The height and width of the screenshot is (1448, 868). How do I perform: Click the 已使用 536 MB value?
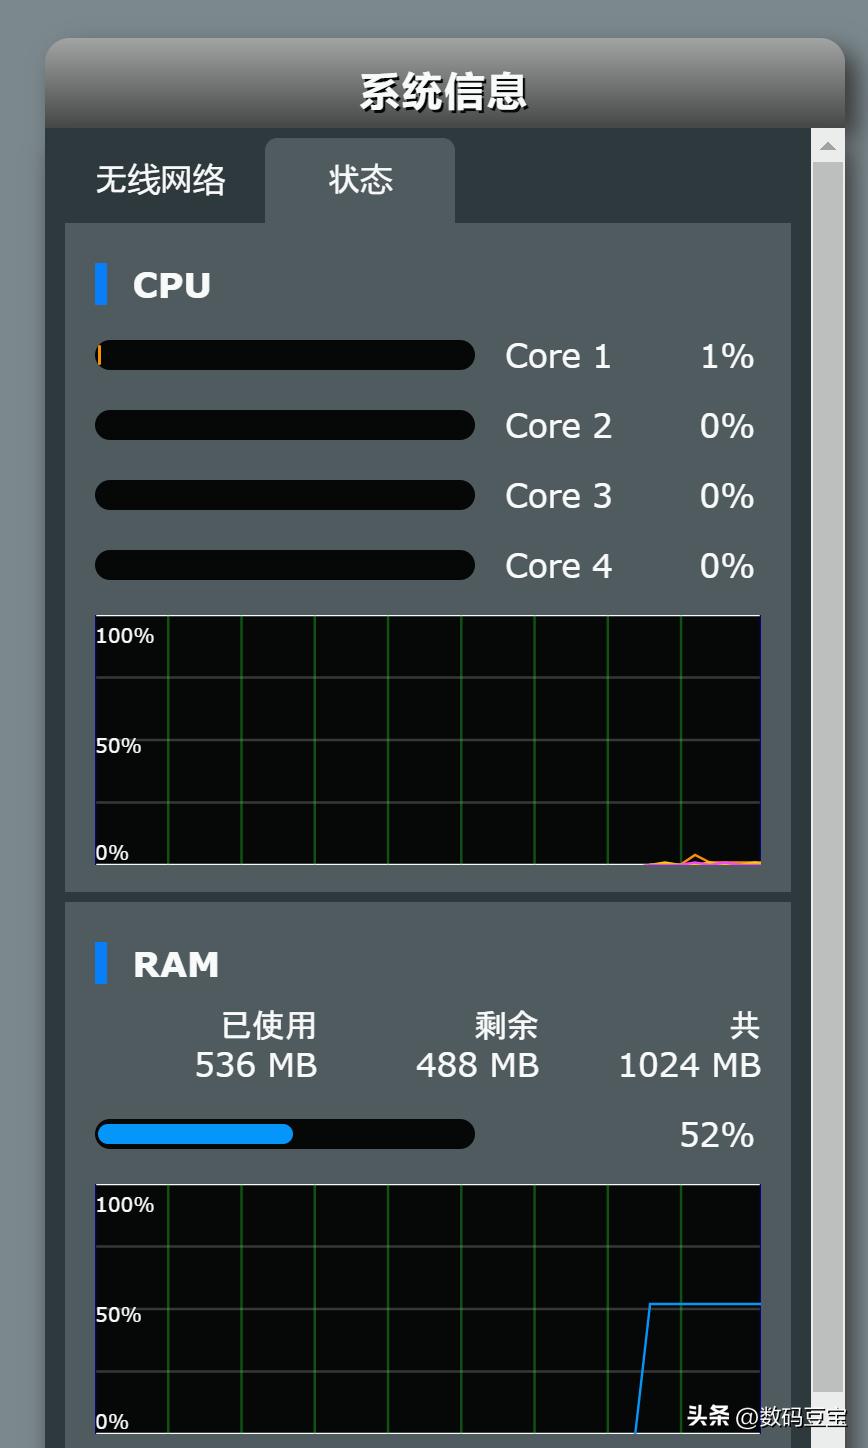click(x=256, y=1065)
